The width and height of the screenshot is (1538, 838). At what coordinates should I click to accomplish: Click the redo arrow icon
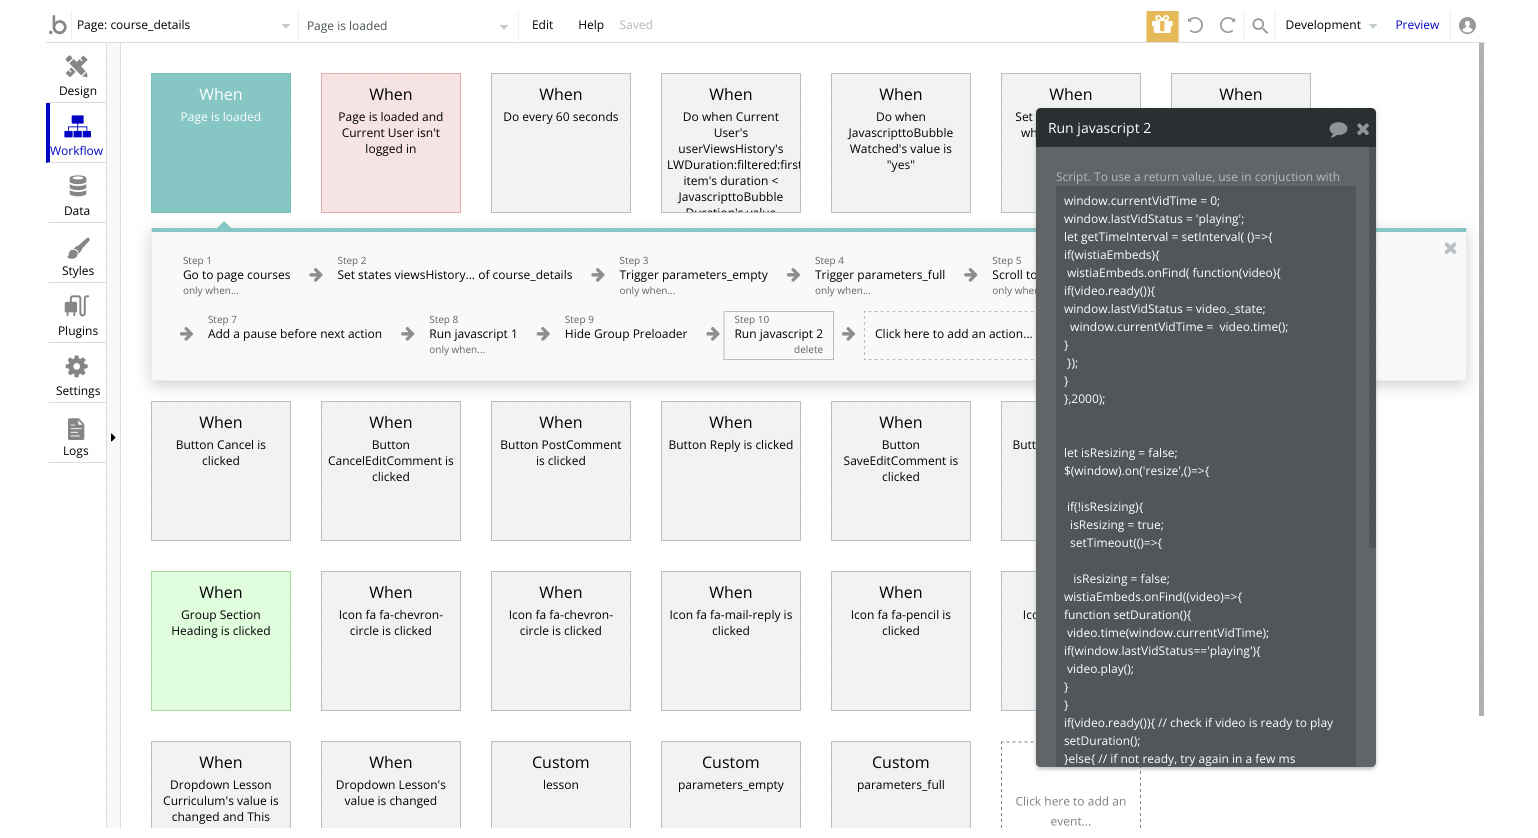1227,25
